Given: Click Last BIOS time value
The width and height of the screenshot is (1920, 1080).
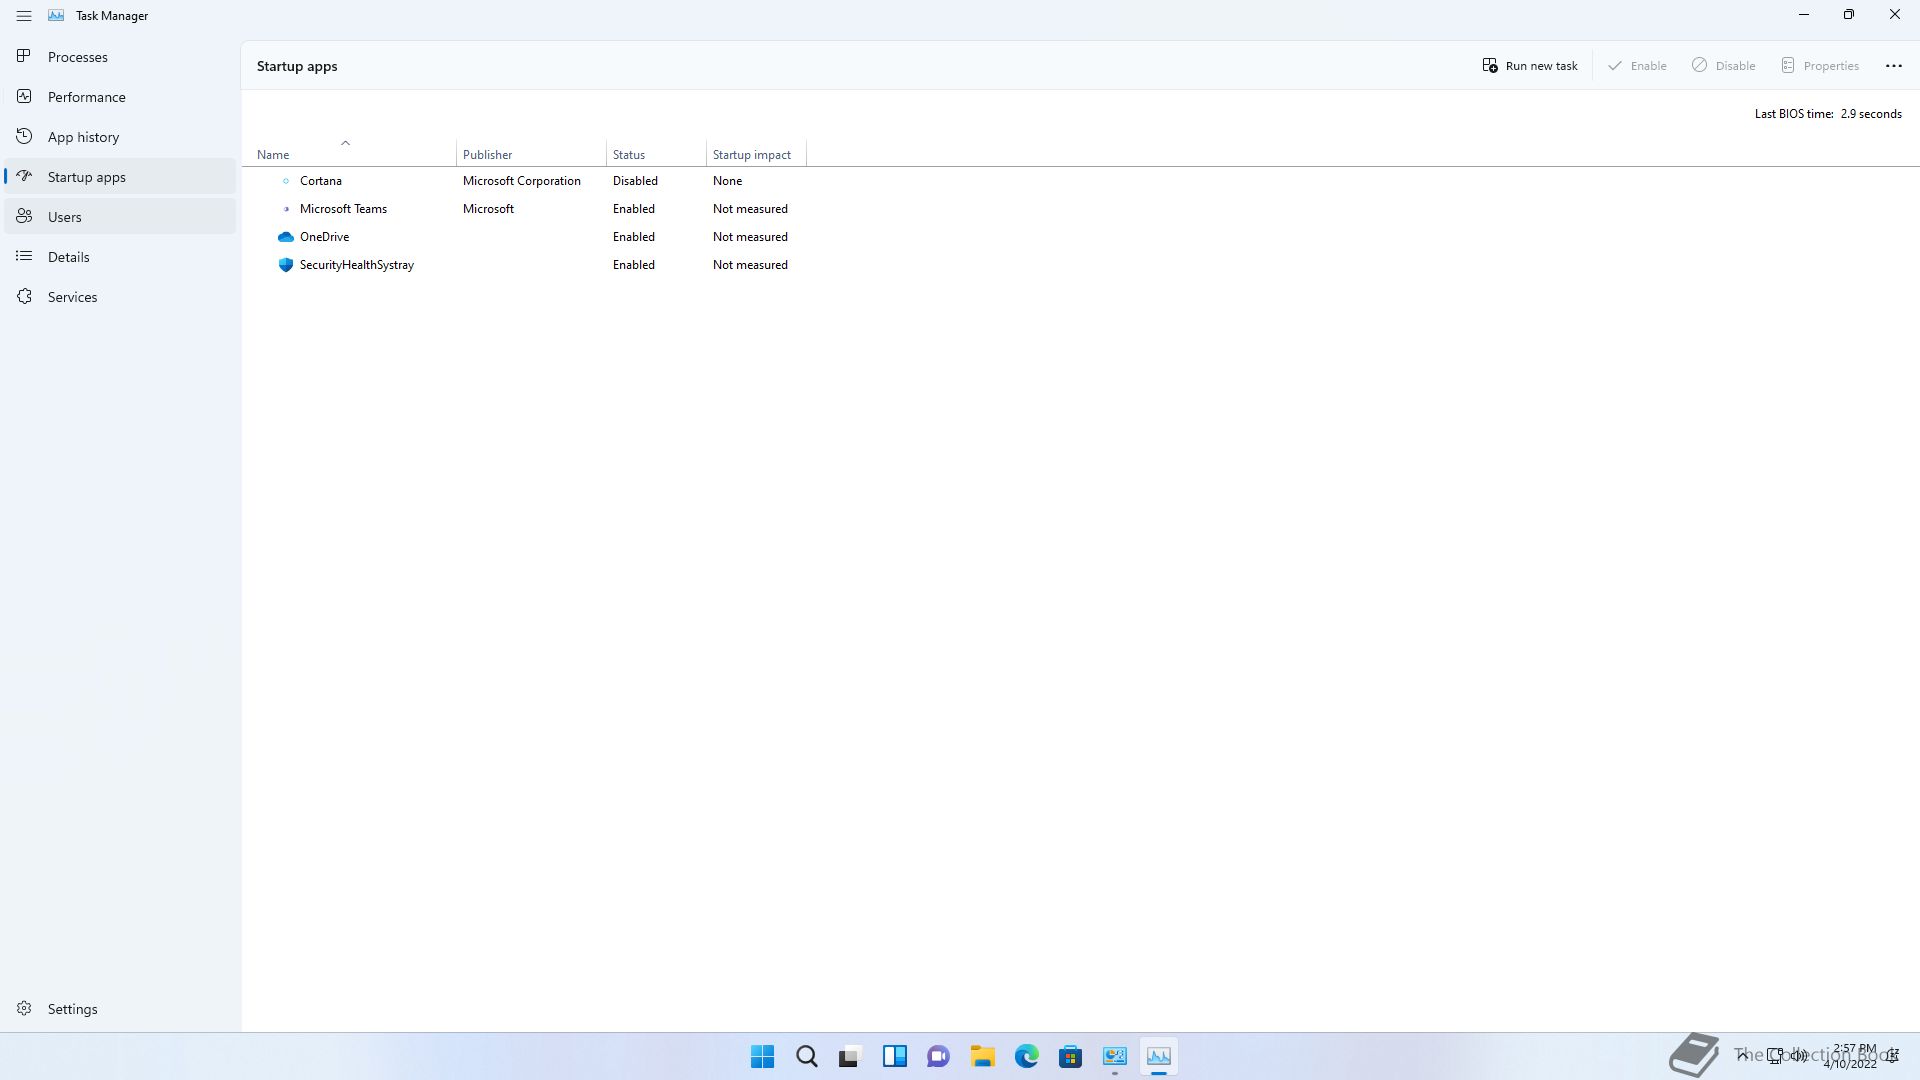Looking at the screenshot, I should click(1871, 114).
